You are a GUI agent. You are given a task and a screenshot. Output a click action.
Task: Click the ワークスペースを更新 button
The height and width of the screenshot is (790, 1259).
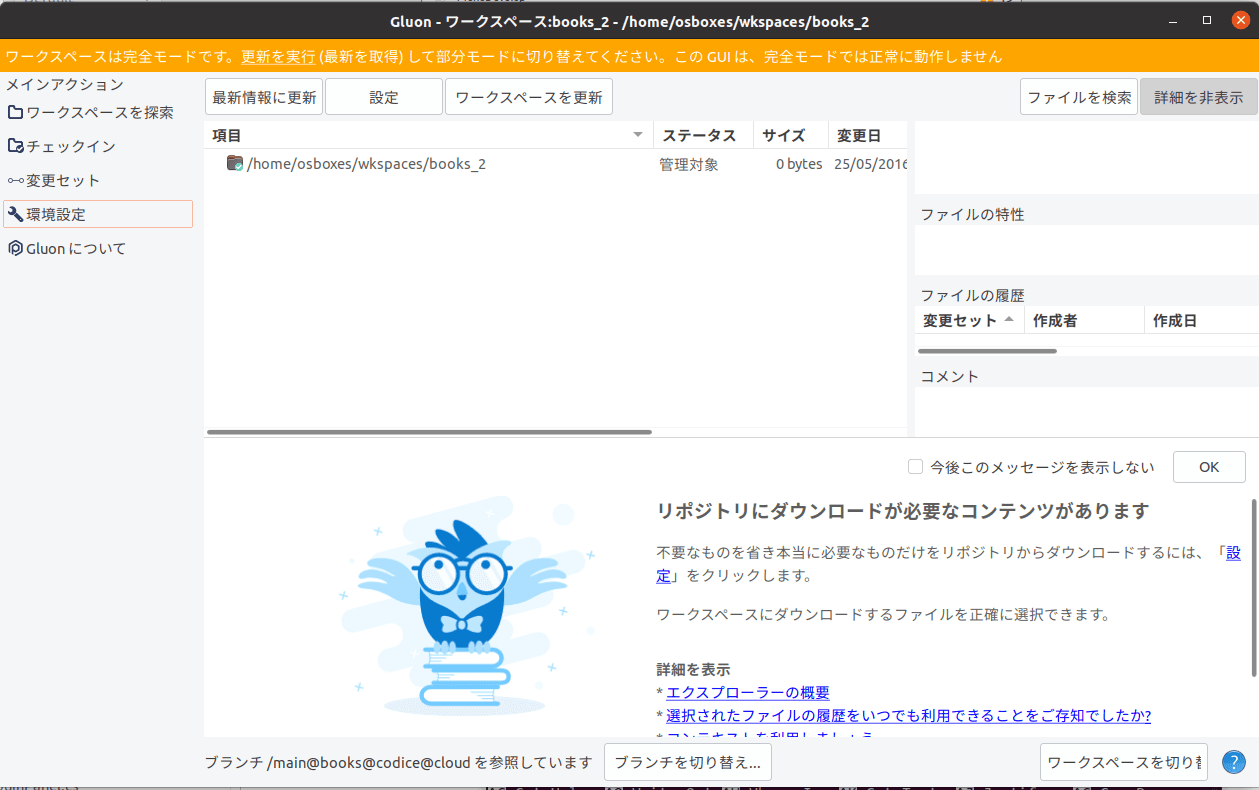pos(529,97)
